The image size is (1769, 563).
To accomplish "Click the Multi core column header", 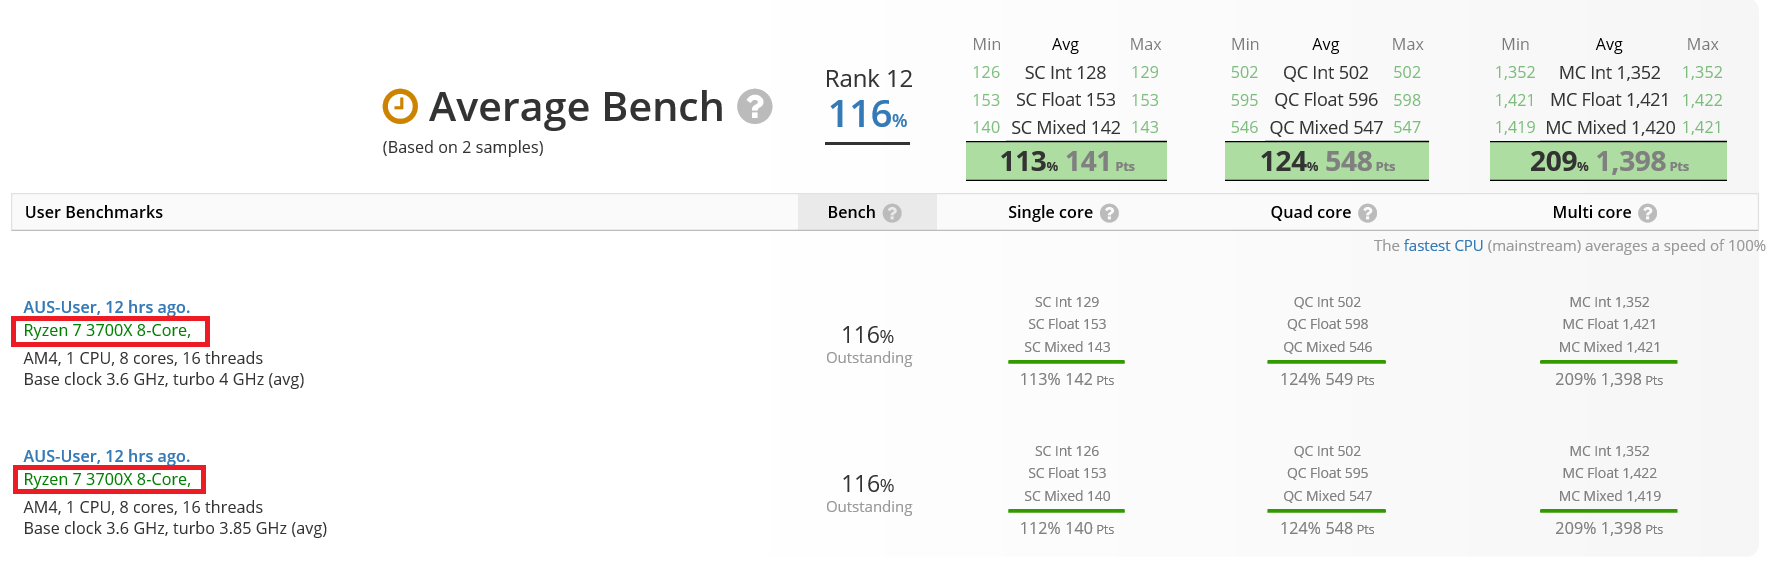I will click(1591, 212).
